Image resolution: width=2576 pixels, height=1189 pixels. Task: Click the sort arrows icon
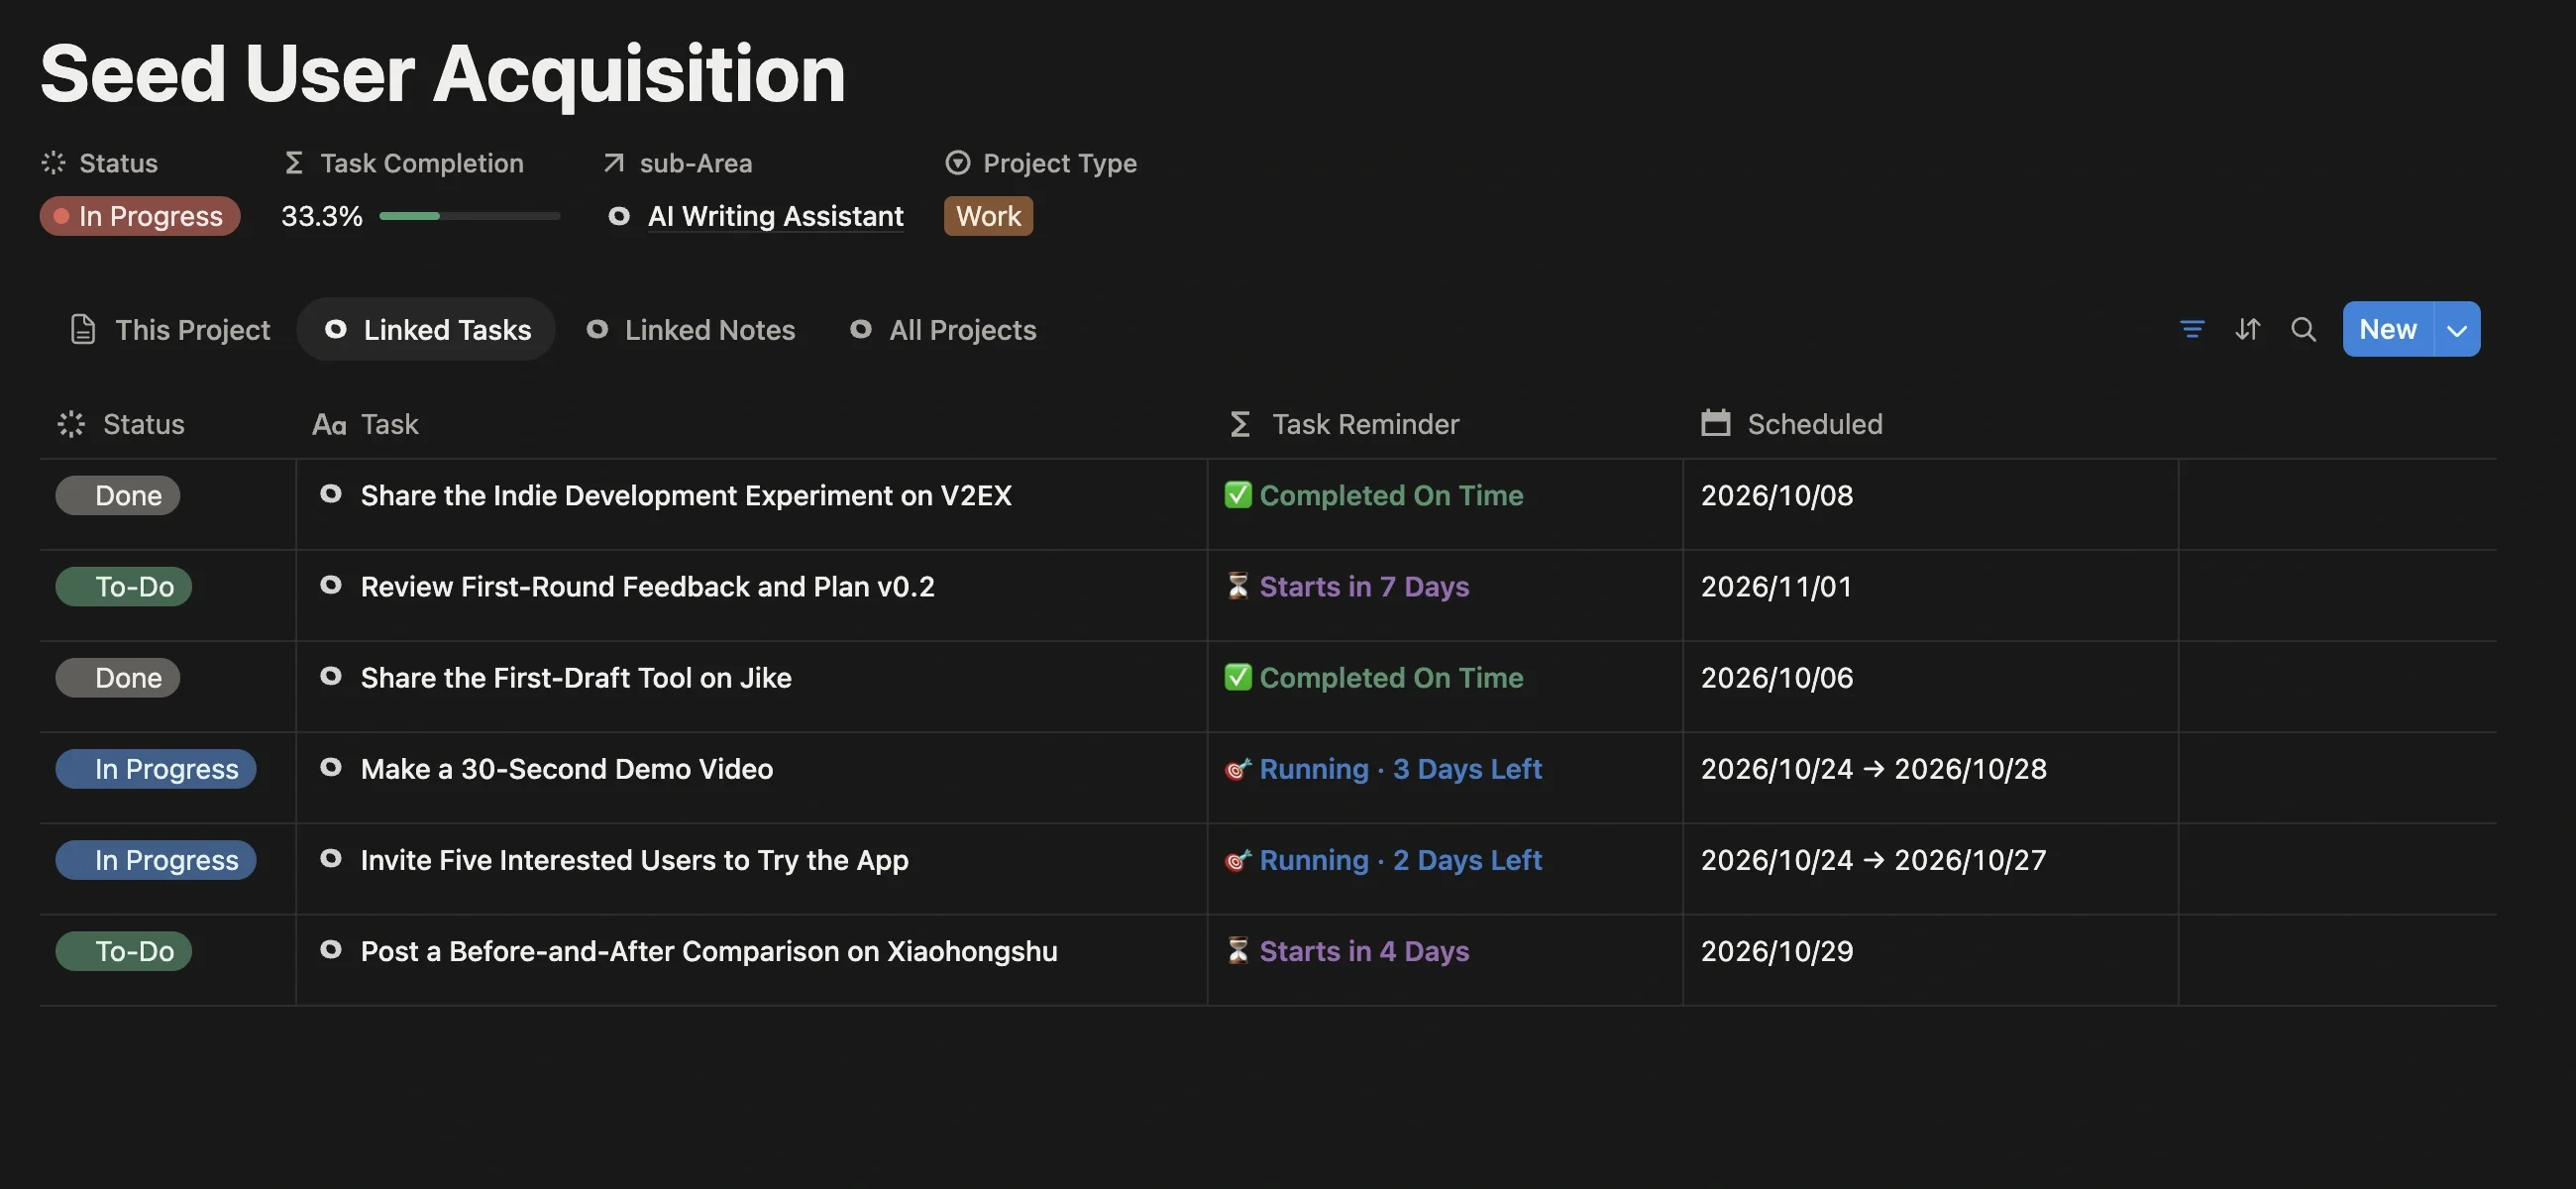(x=2247, y=329)
